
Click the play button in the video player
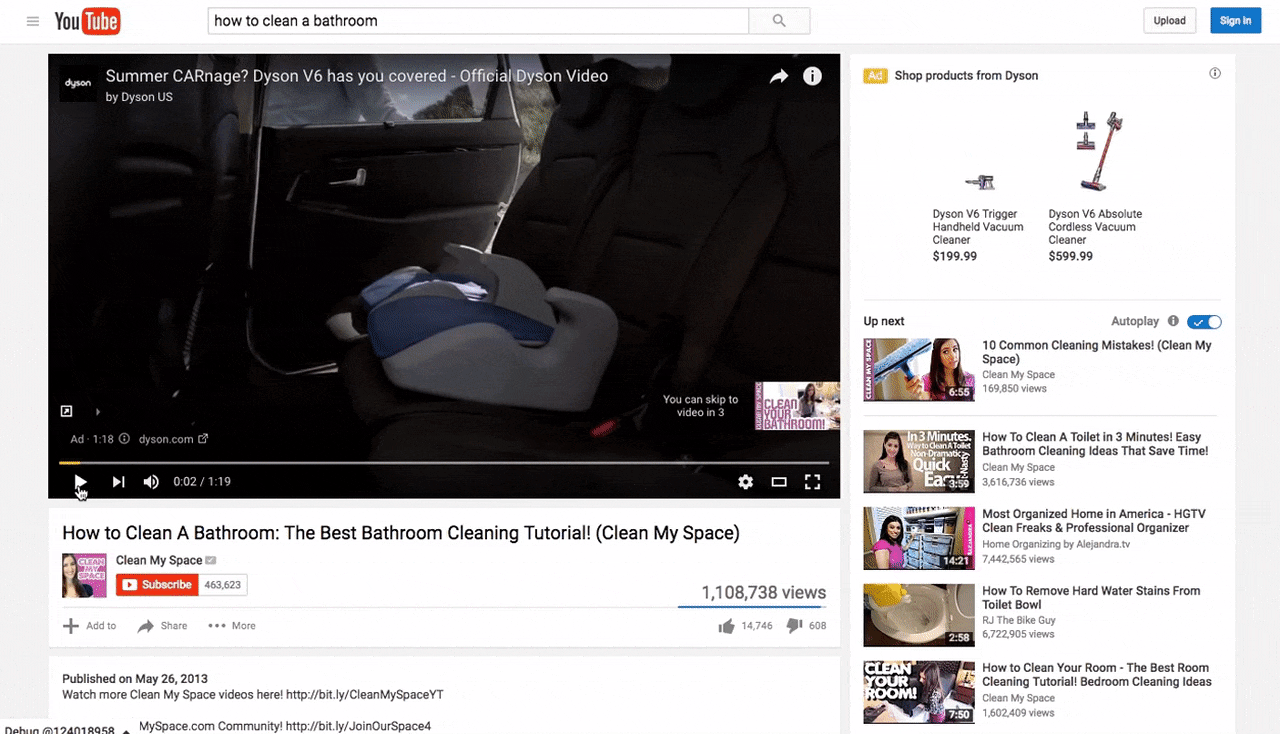[x=80, y=482]
